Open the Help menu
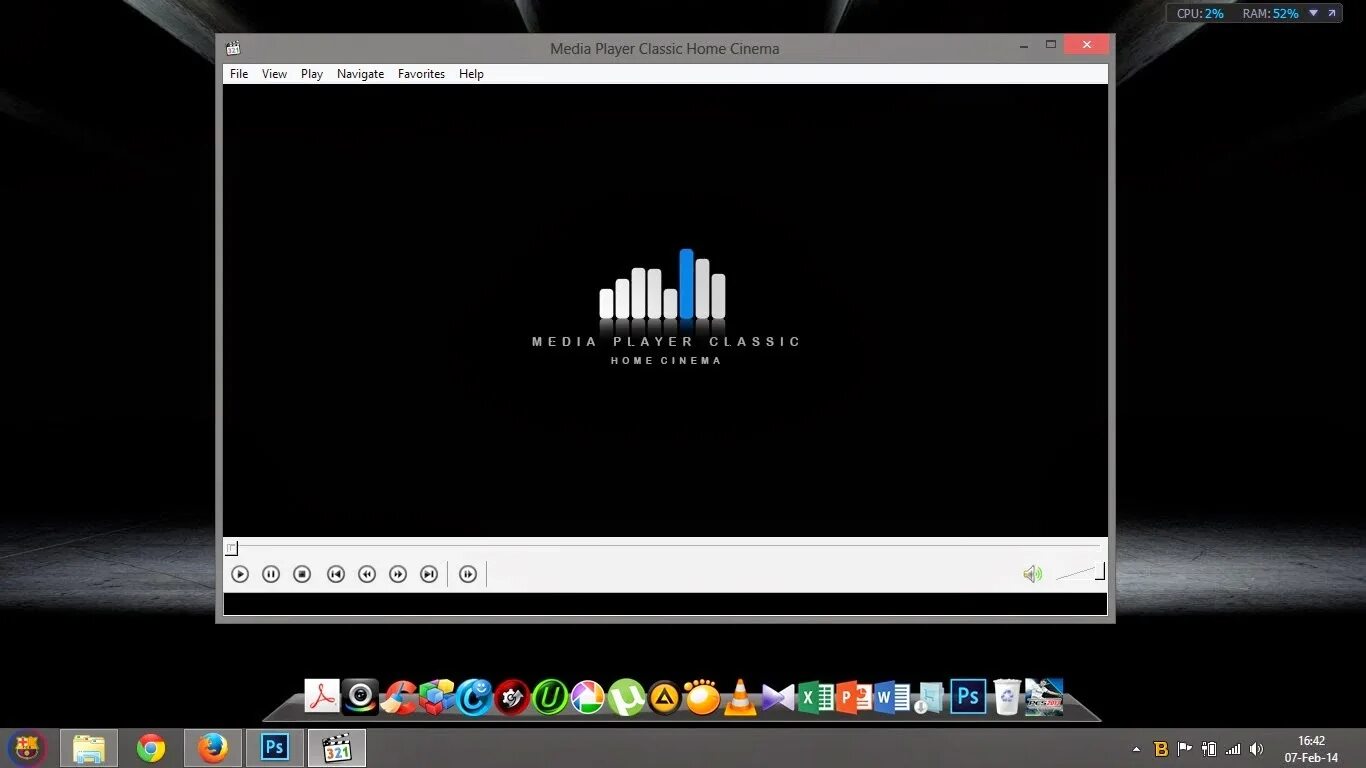The height and width of the screenshot is (768, 1366). (x=471, y=74)
